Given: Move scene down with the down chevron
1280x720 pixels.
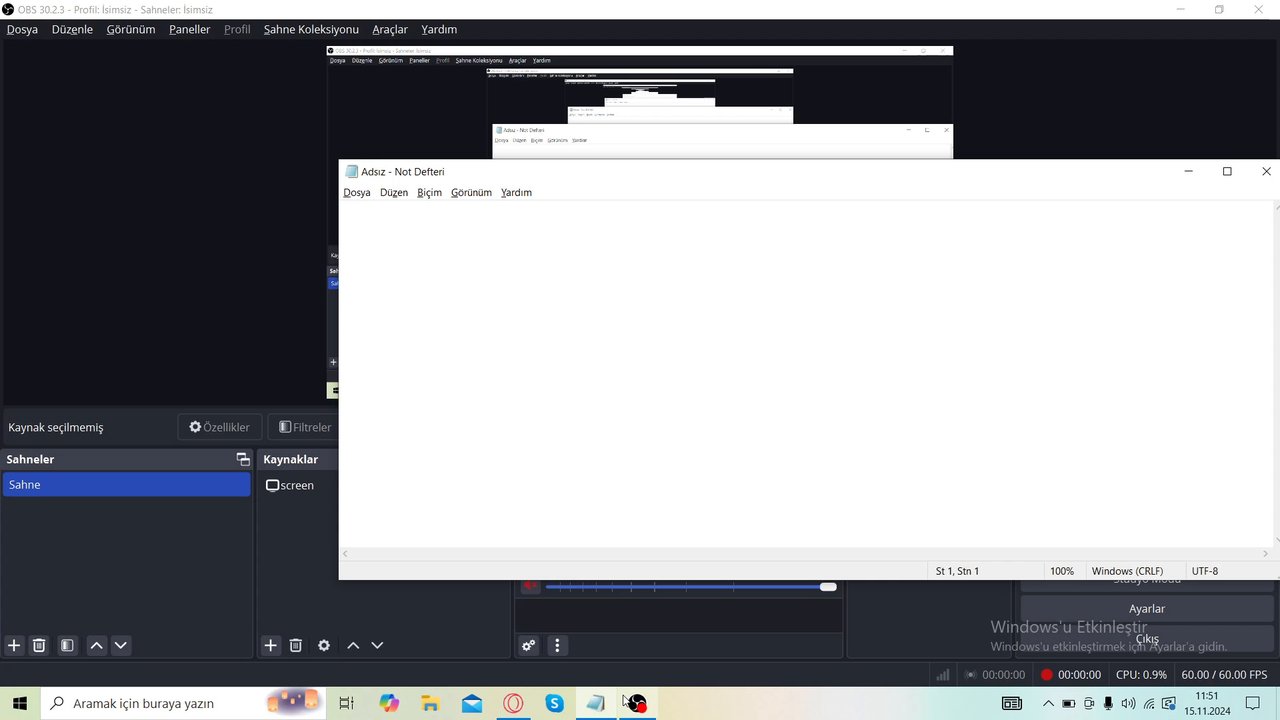Looking at the screenshot, I should coord(121,645).
